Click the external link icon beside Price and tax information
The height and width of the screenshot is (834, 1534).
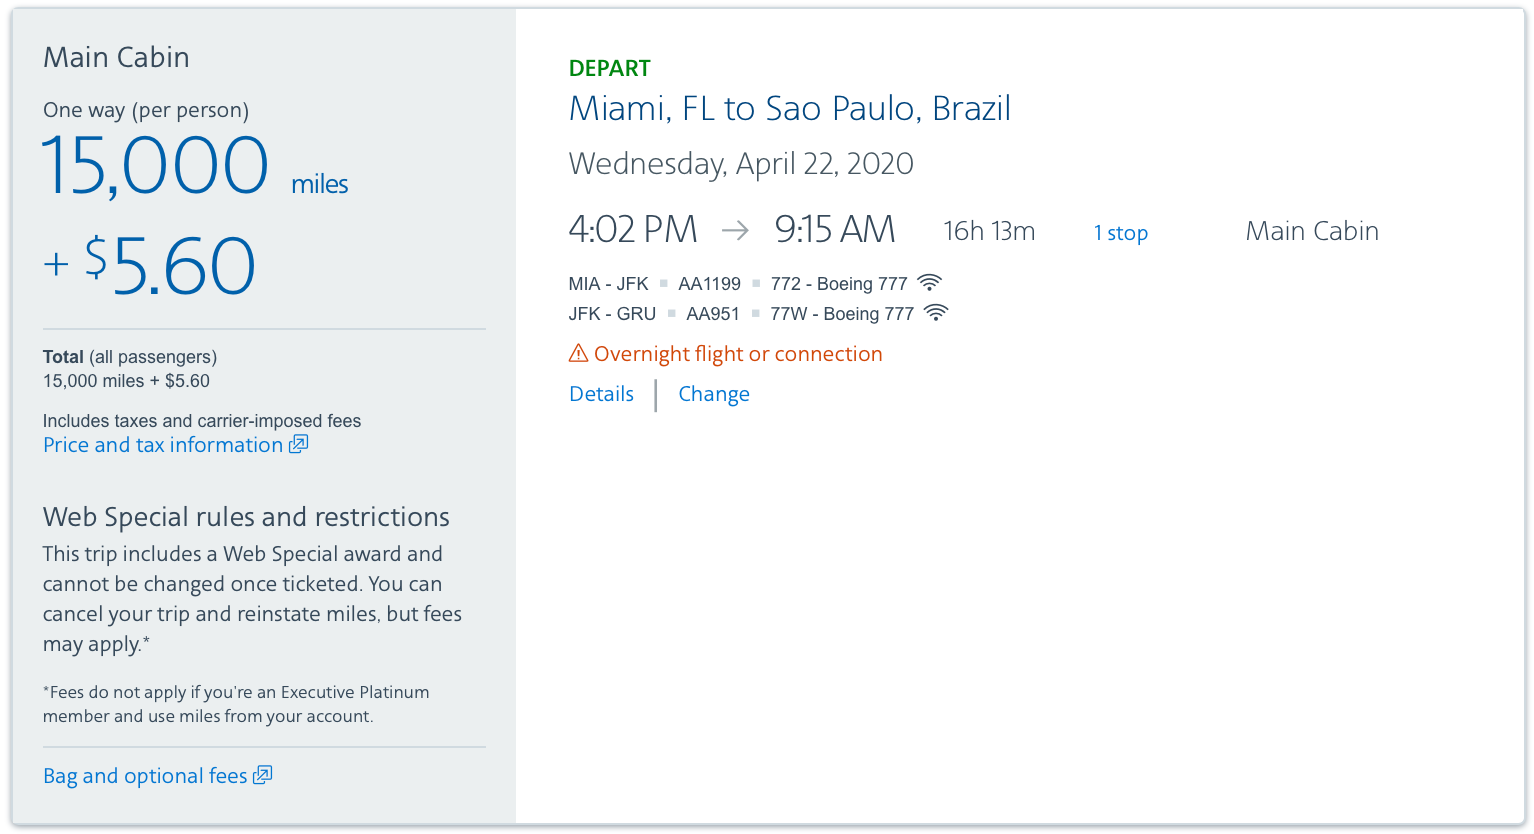tap(298, 444)
